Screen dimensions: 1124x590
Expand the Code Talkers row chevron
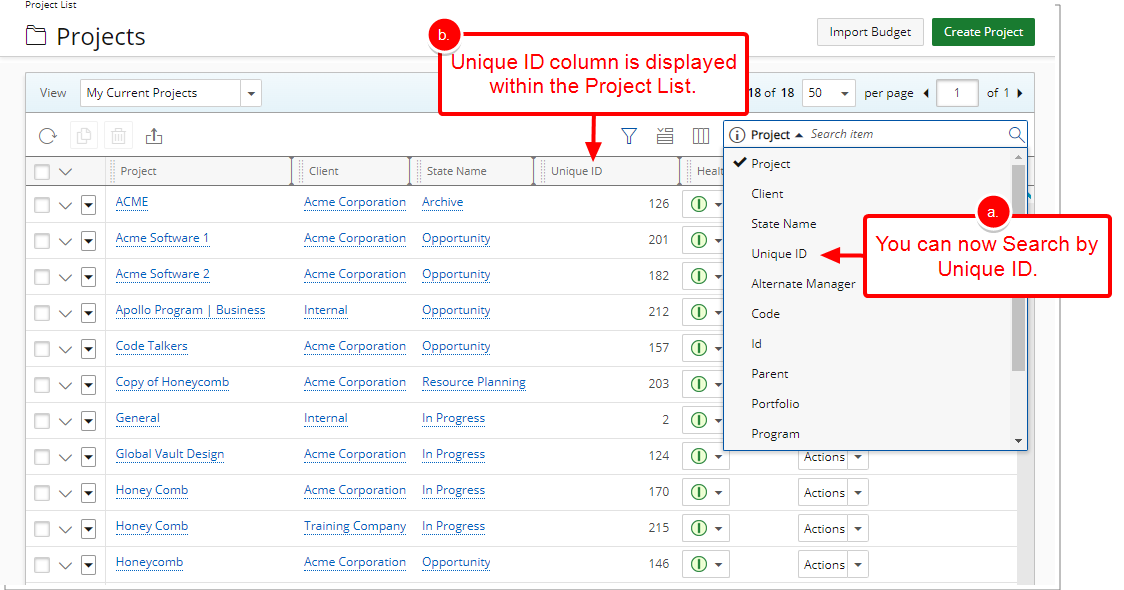tap(65, 350)
